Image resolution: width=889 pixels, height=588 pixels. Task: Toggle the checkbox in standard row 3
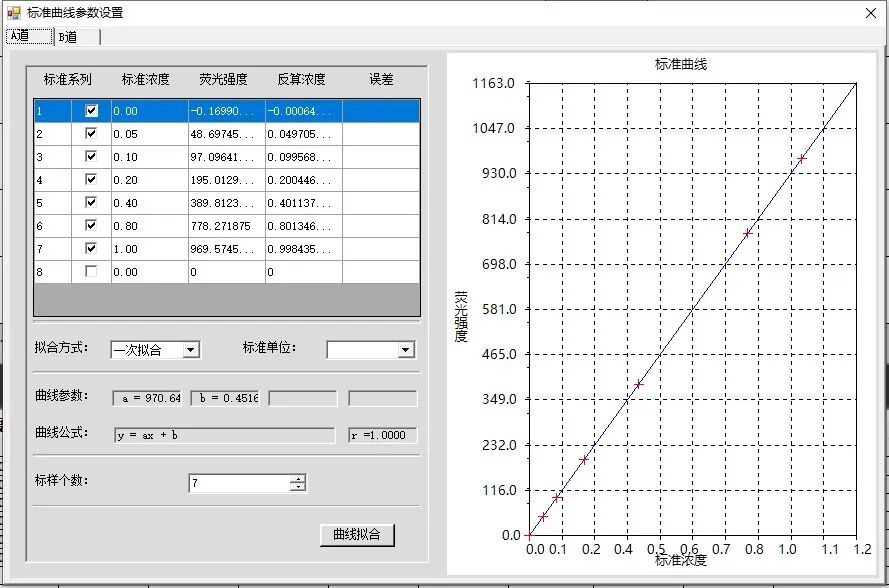click(91, 156)
